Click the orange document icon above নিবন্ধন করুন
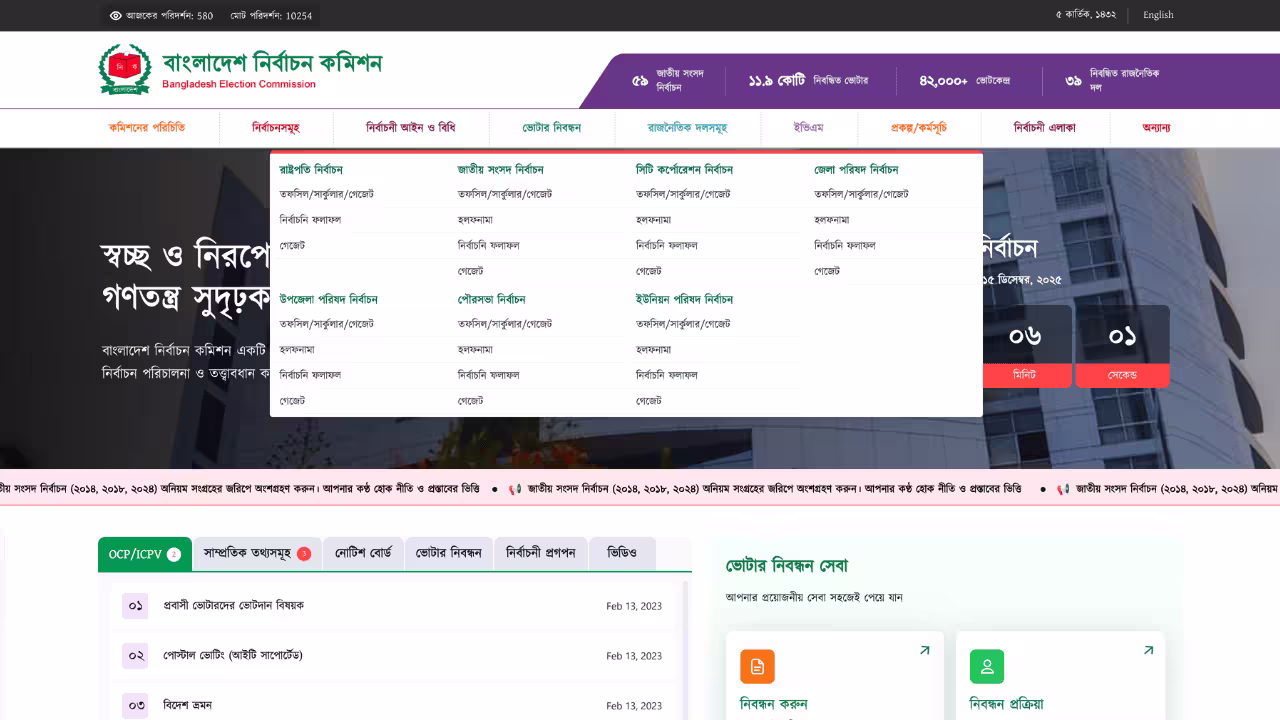Screen dimensions: 1280x720 click(757, 666)
